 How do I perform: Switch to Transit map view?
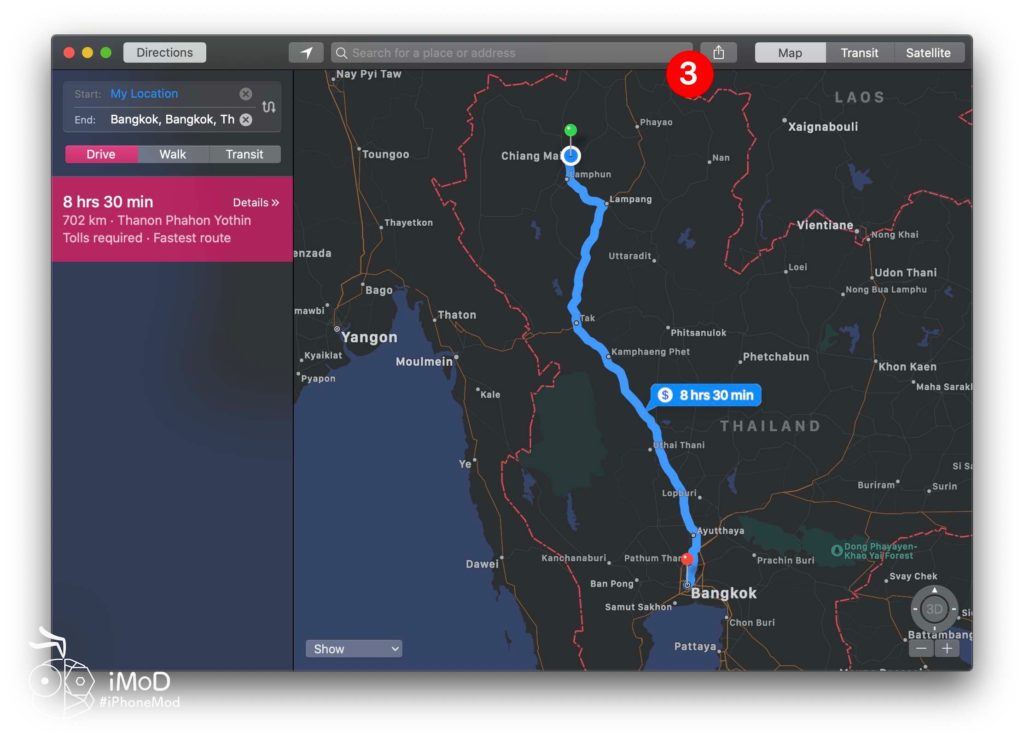(859, 52)
